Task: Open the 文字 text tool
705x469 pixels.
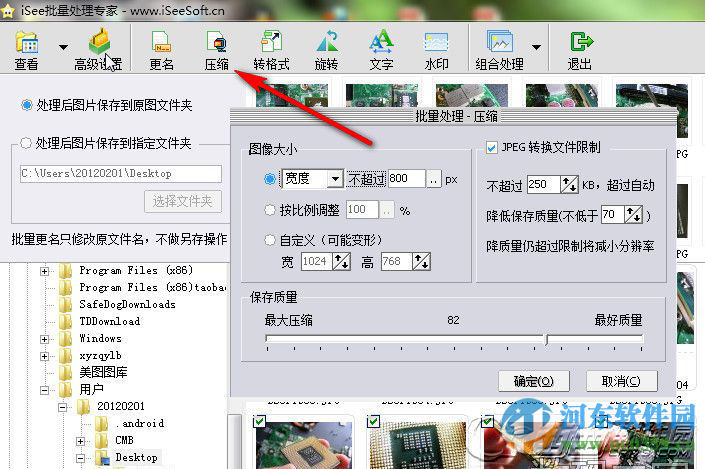Action: (381, 50)
